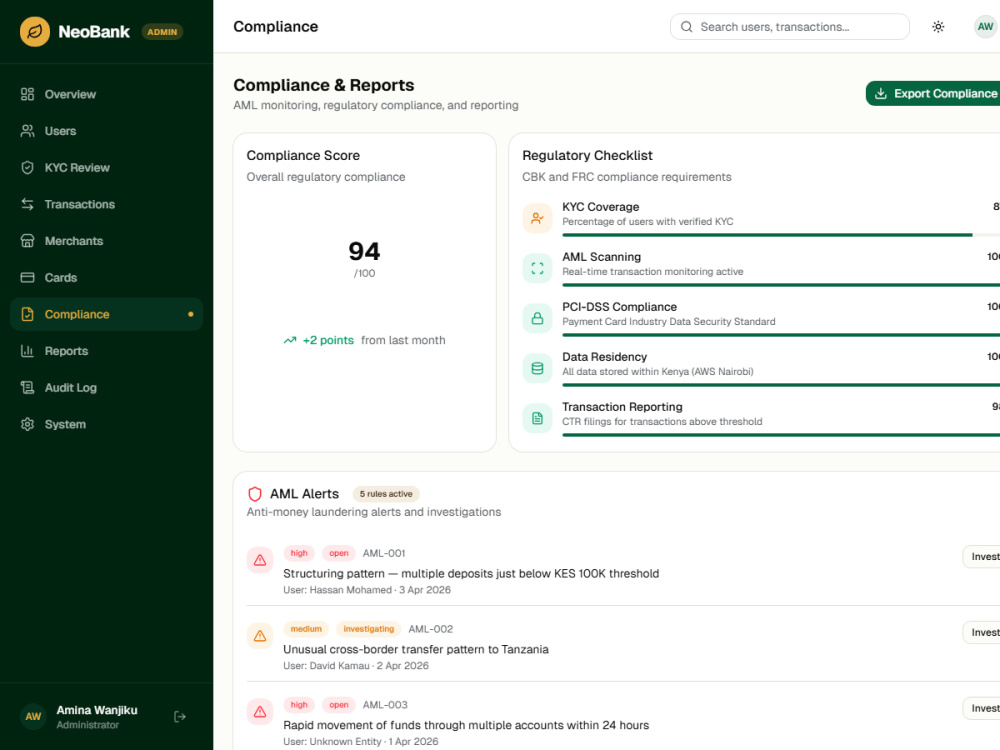Click the PCI-DSS Compliance checklist title
Viewport: 1000px width, 750px height.
(619, 307)
